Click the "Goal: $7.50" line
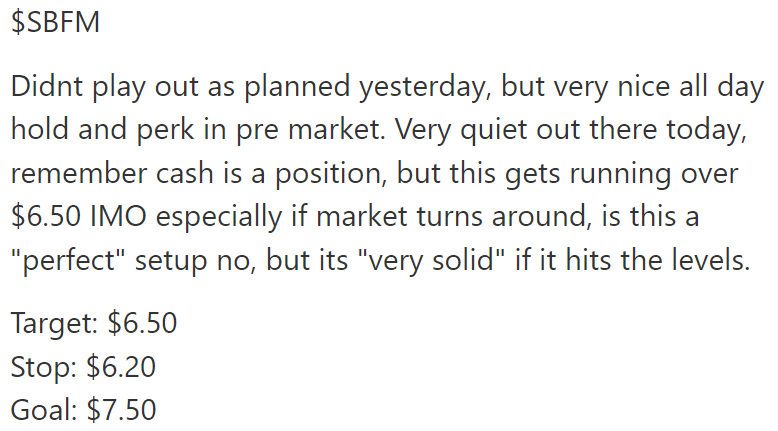 pos(83,410)
